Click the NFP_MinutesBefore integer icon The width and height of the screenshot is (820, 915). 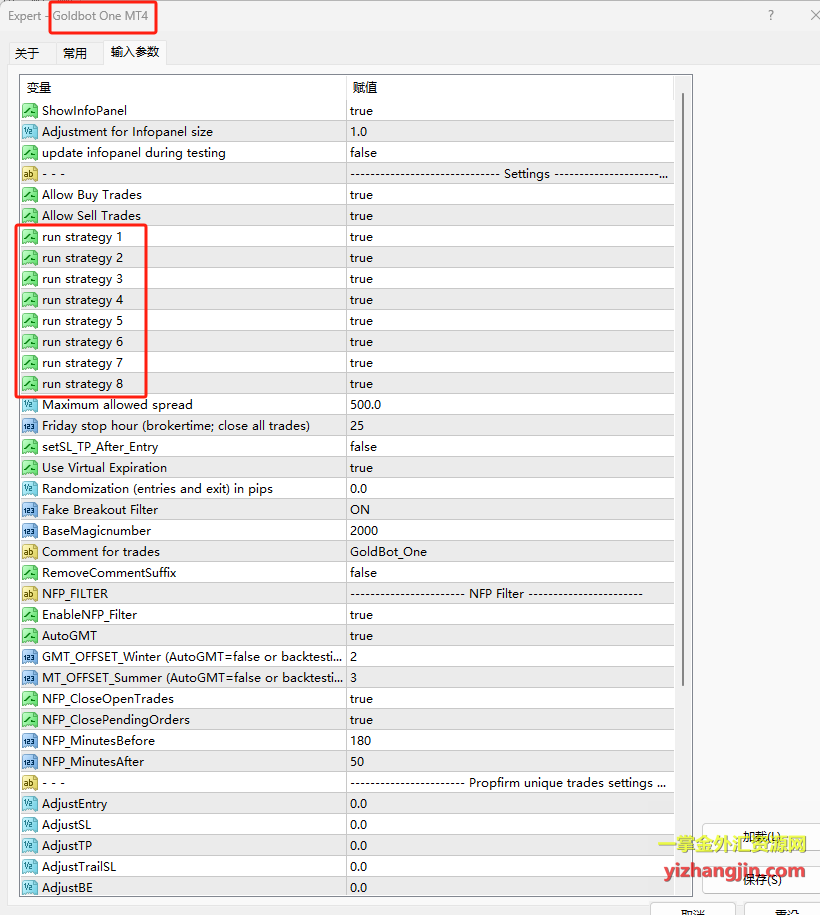click(x=30, y=741)
